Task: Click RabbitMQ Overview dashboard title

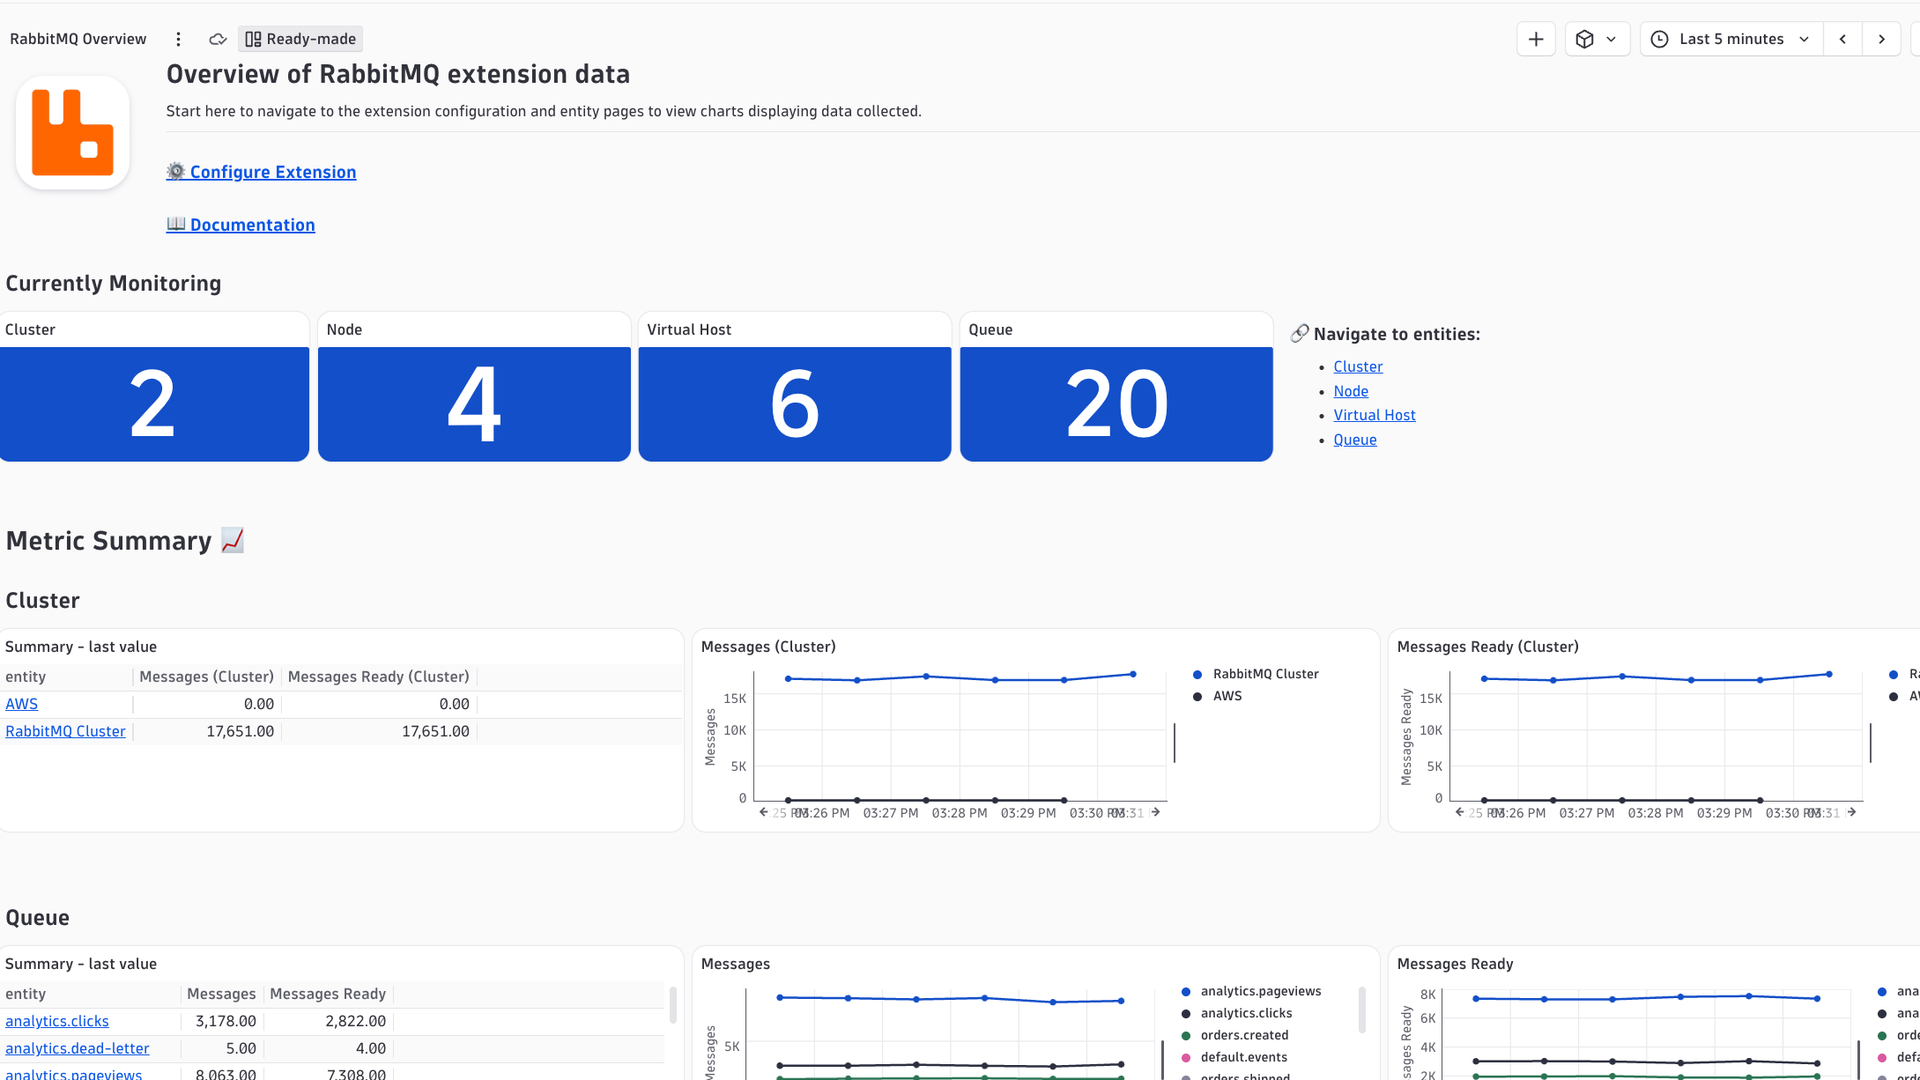Action: (x=78, y=39)
